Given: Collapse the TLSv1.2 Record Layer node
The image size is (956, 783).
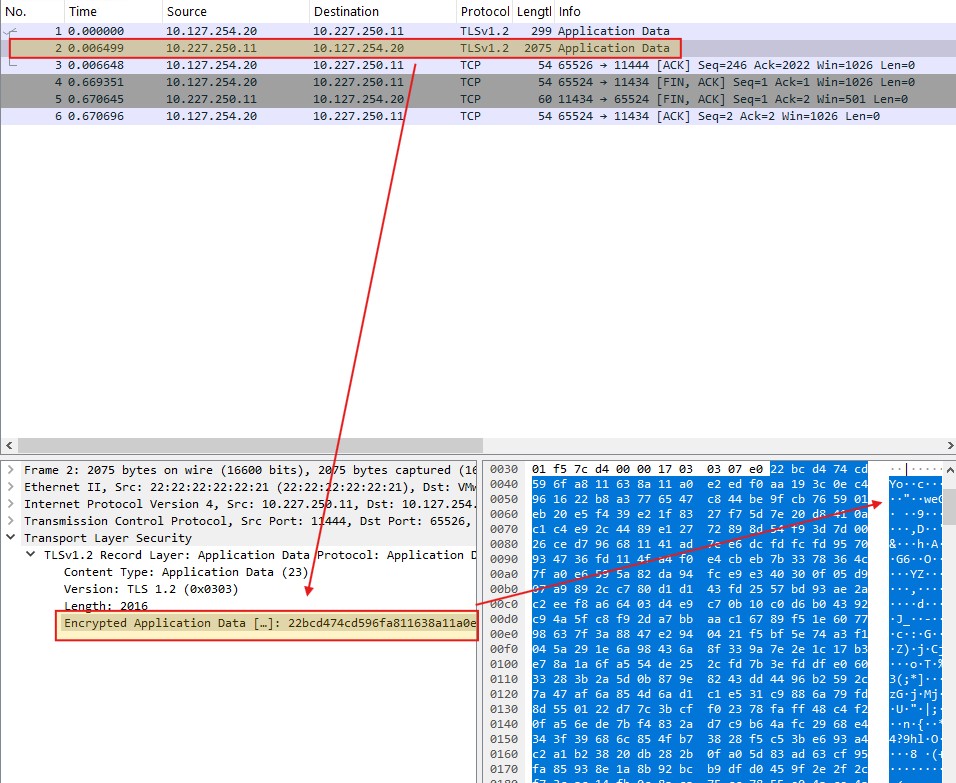Looking at the screenshot, I should tap(30, 555).
